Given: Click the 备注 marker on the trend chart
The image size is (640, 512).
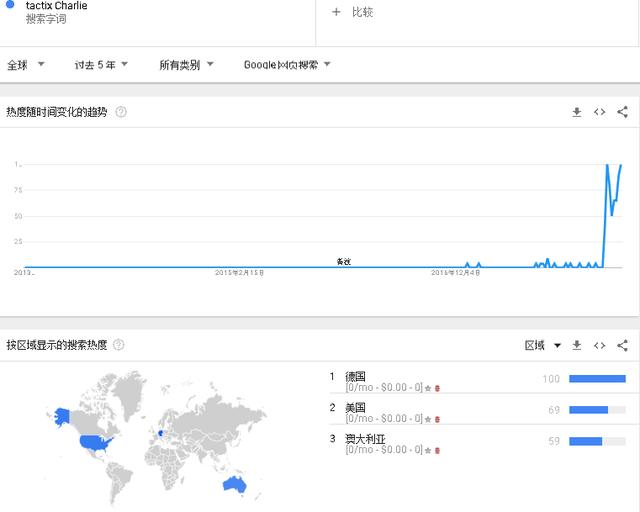Looking at the screenshot, I should pos(344,261).
